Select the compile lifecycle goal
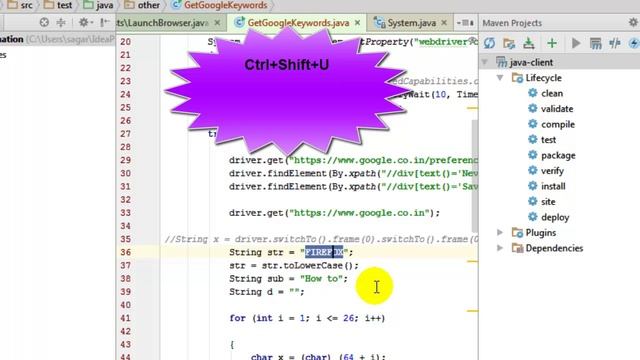Screen dimensions: 640x360 tap(551, 124)
